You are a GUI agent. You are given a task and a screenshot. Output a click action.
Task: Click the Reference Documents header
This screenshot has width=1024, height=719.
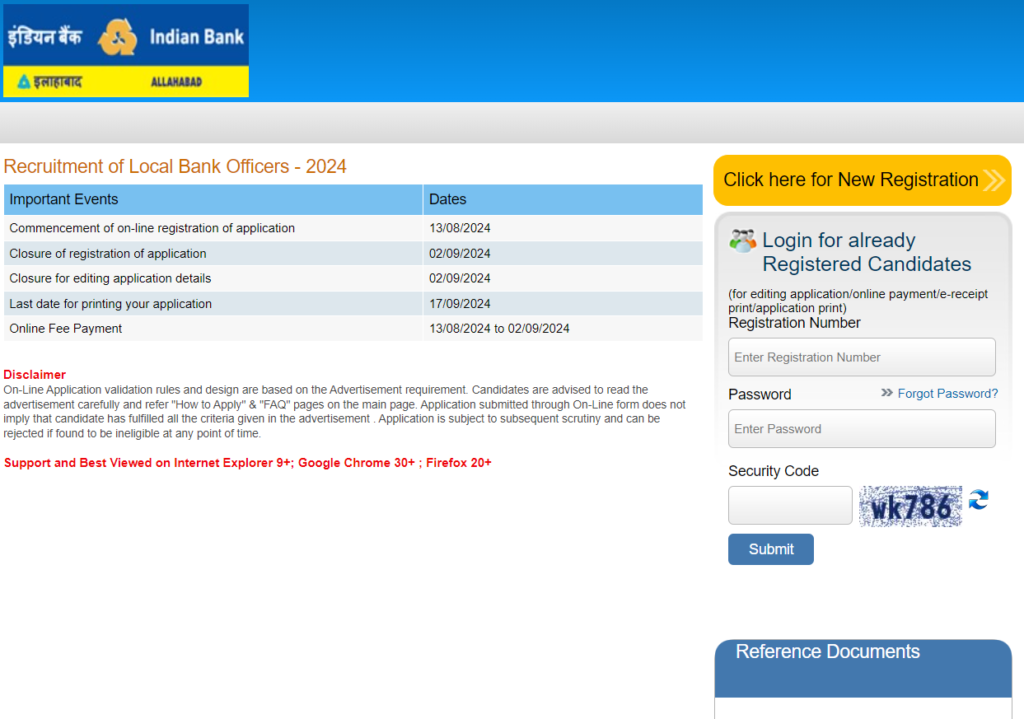click(827, 652)
